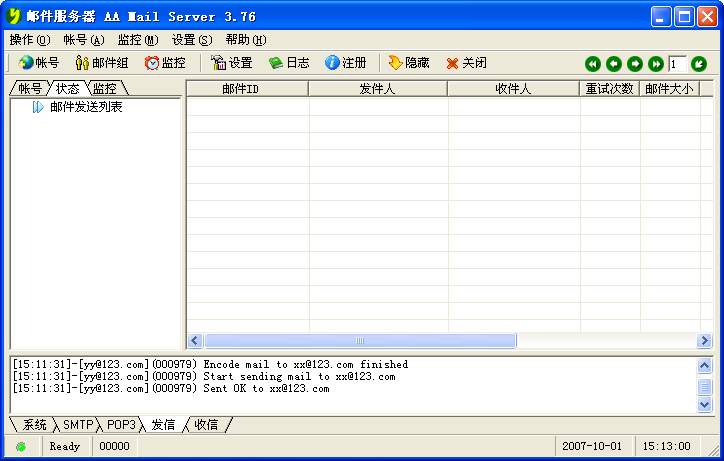
Task: Click the application logo icon in title bar
Action: pos(14,16)
